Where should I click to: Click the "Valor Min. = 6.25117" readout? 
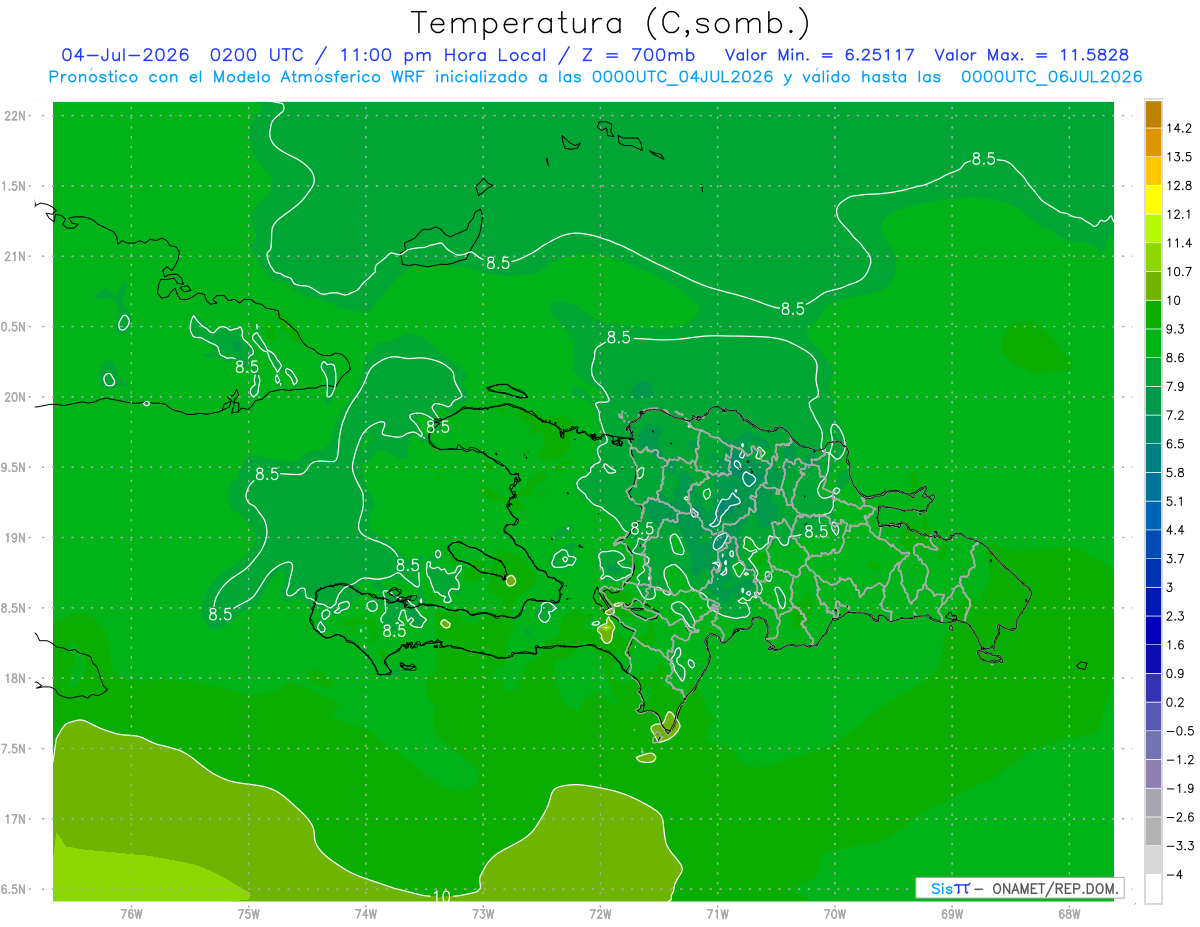(819, 55)
